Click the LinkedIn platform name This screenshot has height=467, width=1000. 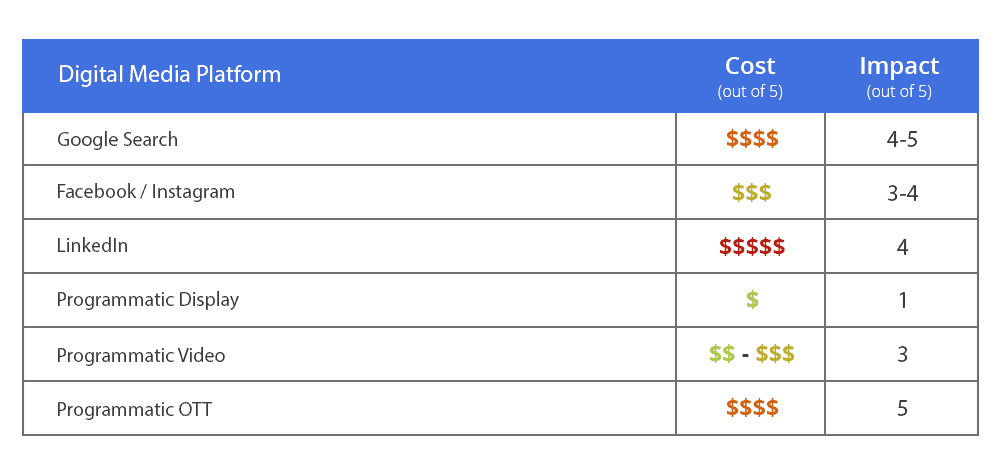(92, 246)
